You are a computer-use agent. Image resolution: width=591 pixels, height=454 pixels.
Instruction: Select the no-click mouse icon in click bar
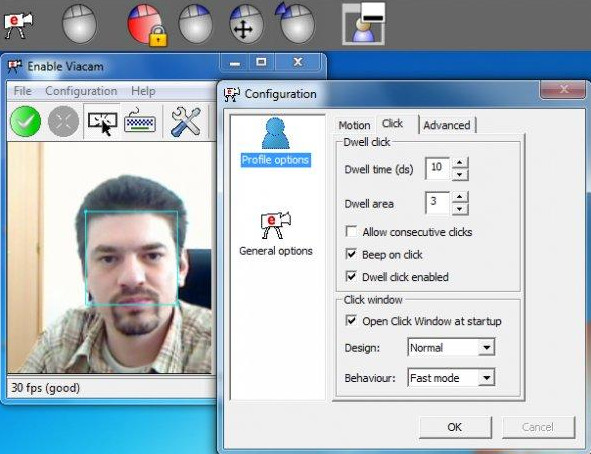(x=79, y=24)
